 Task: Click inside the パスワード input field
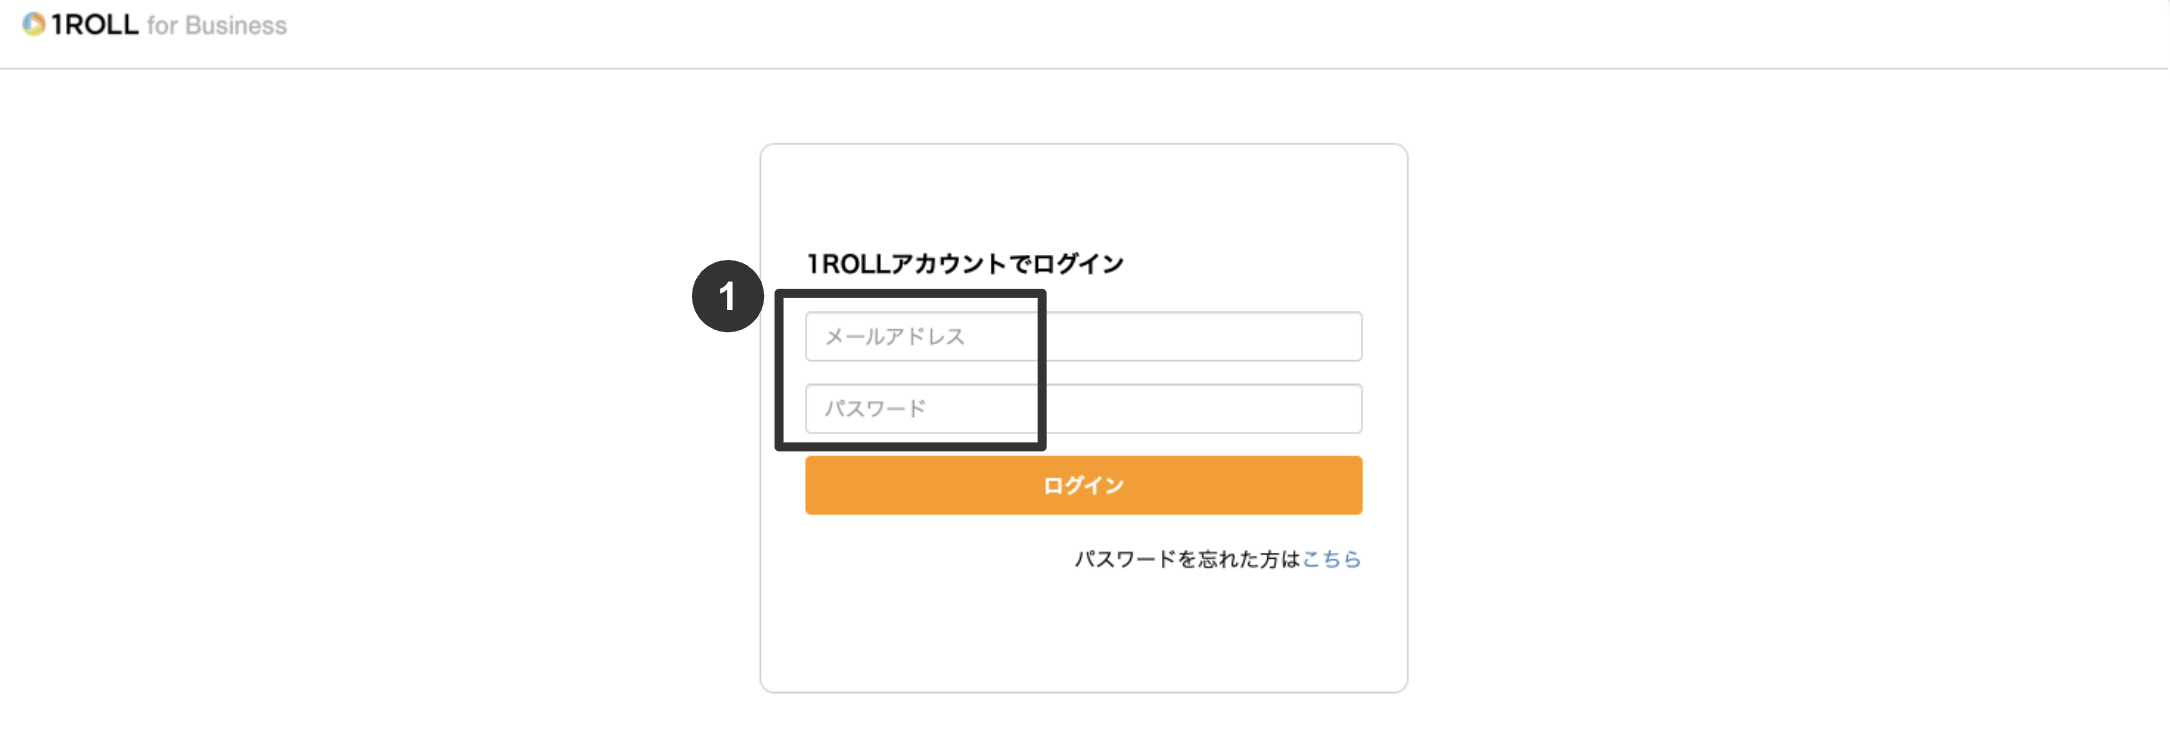[1083, 408]
